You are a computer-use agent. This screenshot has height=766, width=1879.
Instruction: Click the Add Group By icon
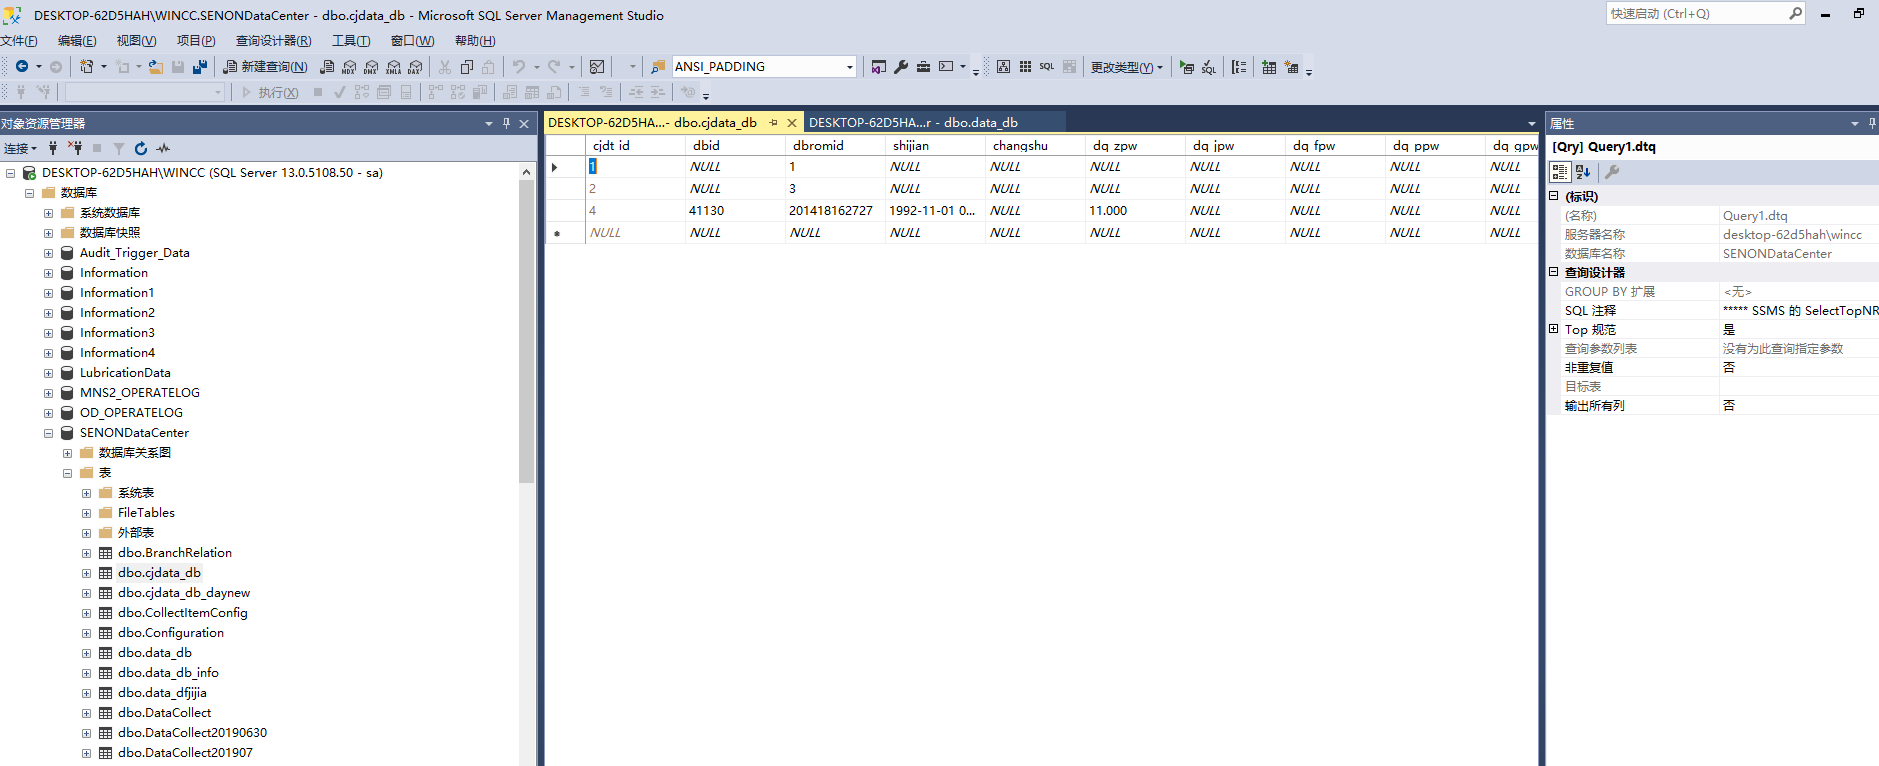coord(1239,67)
